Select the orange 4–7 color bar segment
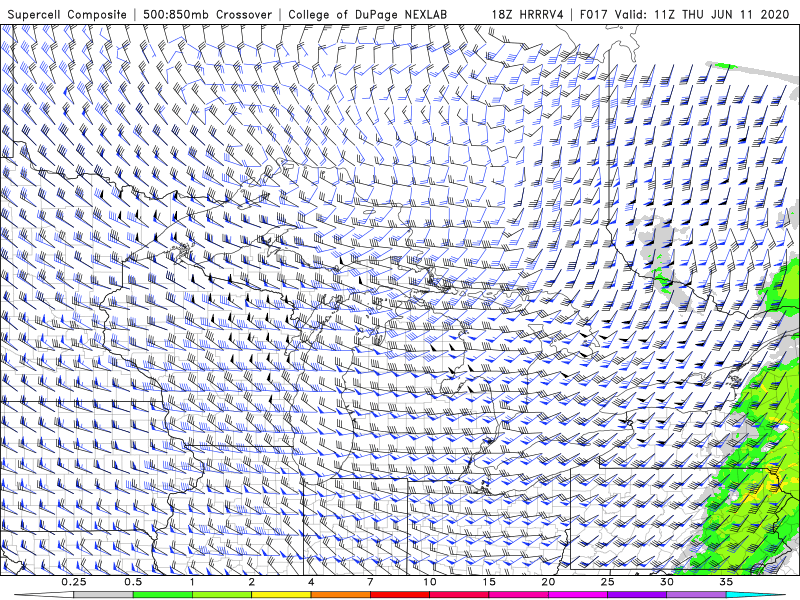The width and height of the screenshot is (800, 600). coord(340,595)
